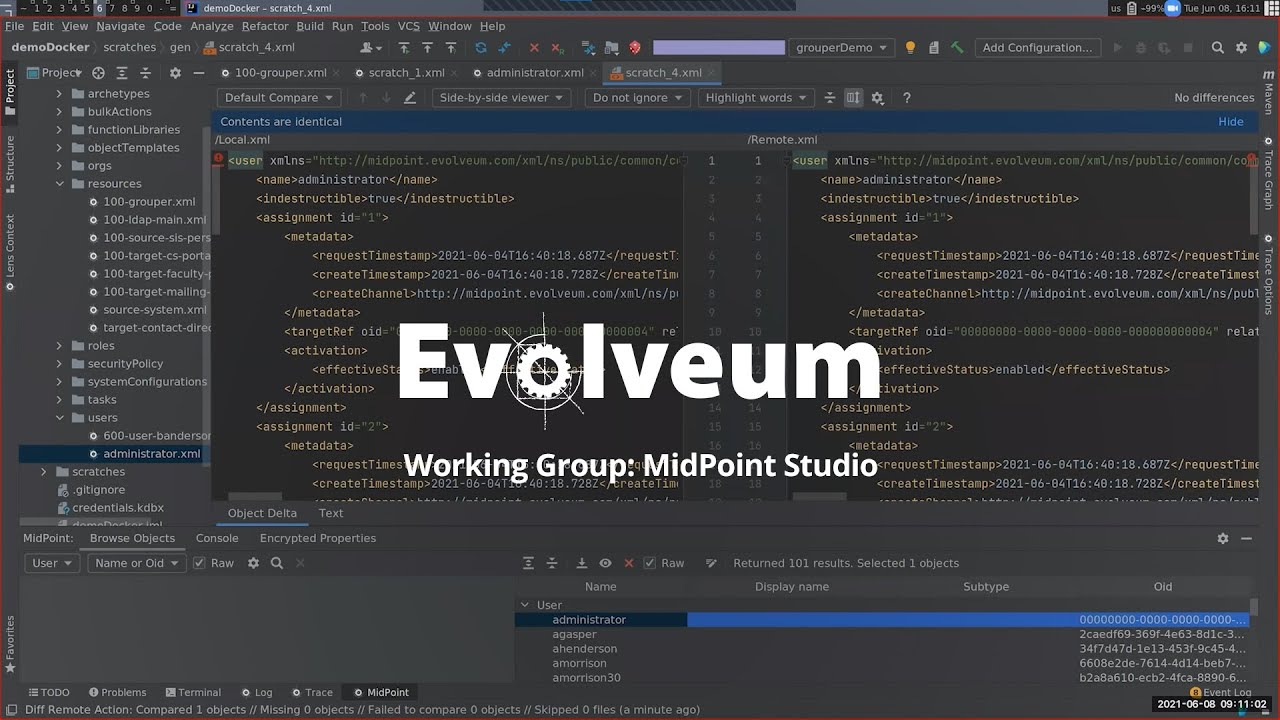
Task: Open the Terminal tool window
Action: (x=192, y=692)
